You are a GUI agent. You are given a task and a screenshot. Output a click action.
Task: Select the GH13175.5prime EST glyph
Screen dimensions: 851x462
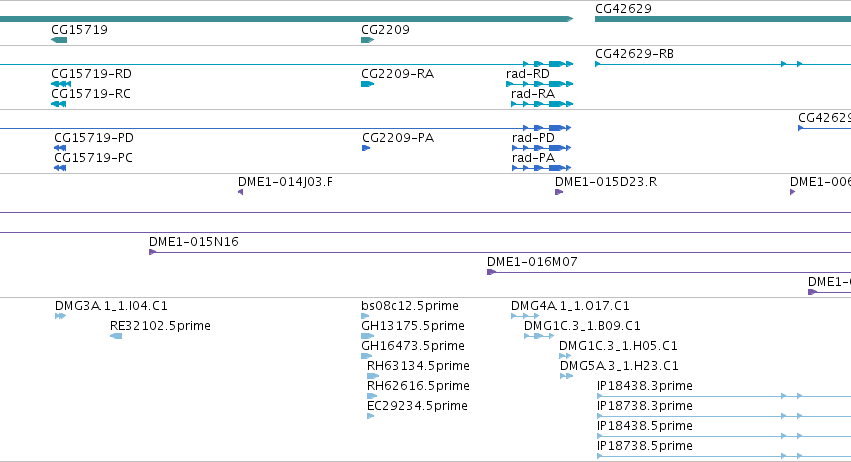click(x=367, y=336)
